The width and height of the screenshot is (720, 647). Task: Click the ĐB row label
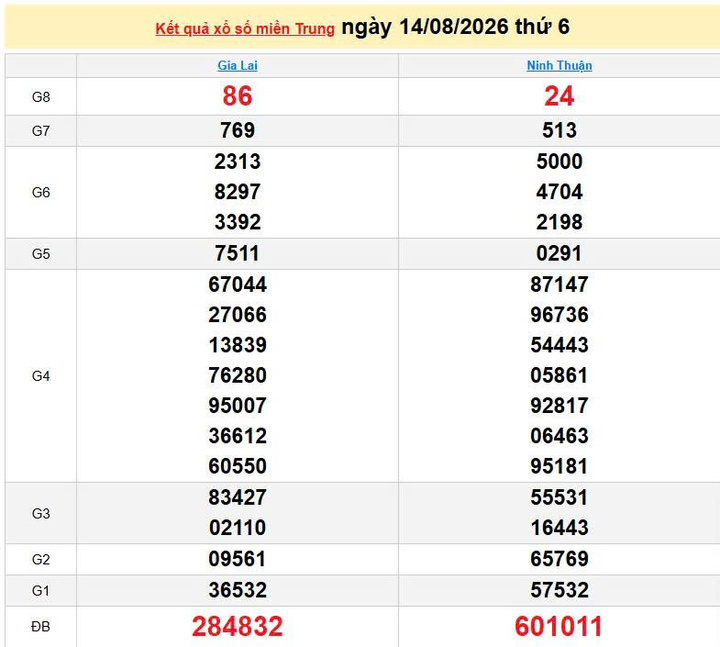40,627
